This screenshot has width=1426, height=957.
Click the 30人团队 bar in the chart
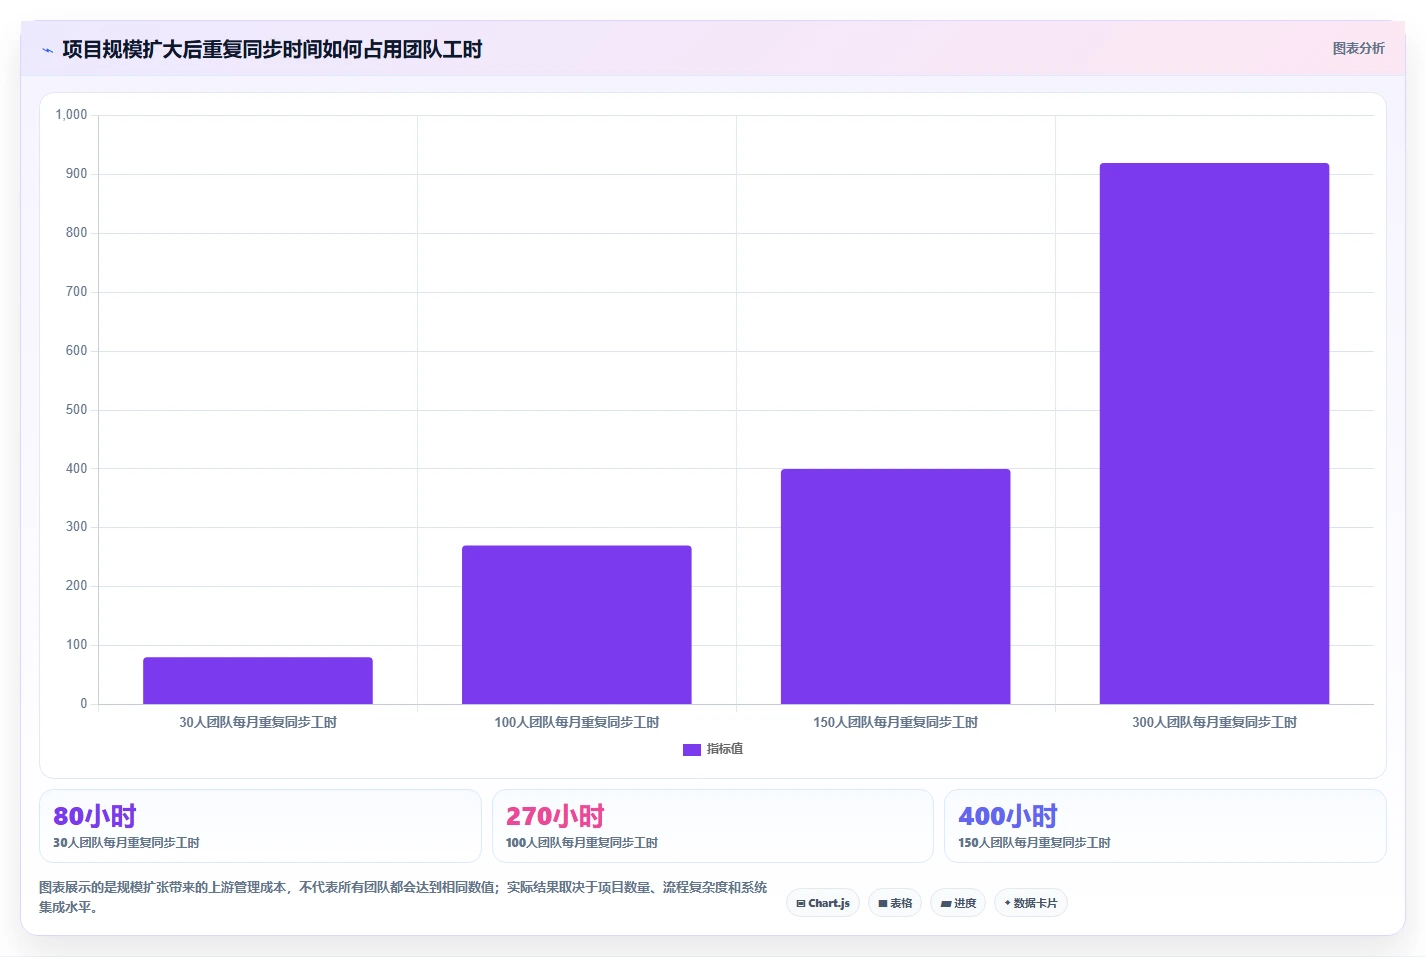tap(258, 680)
